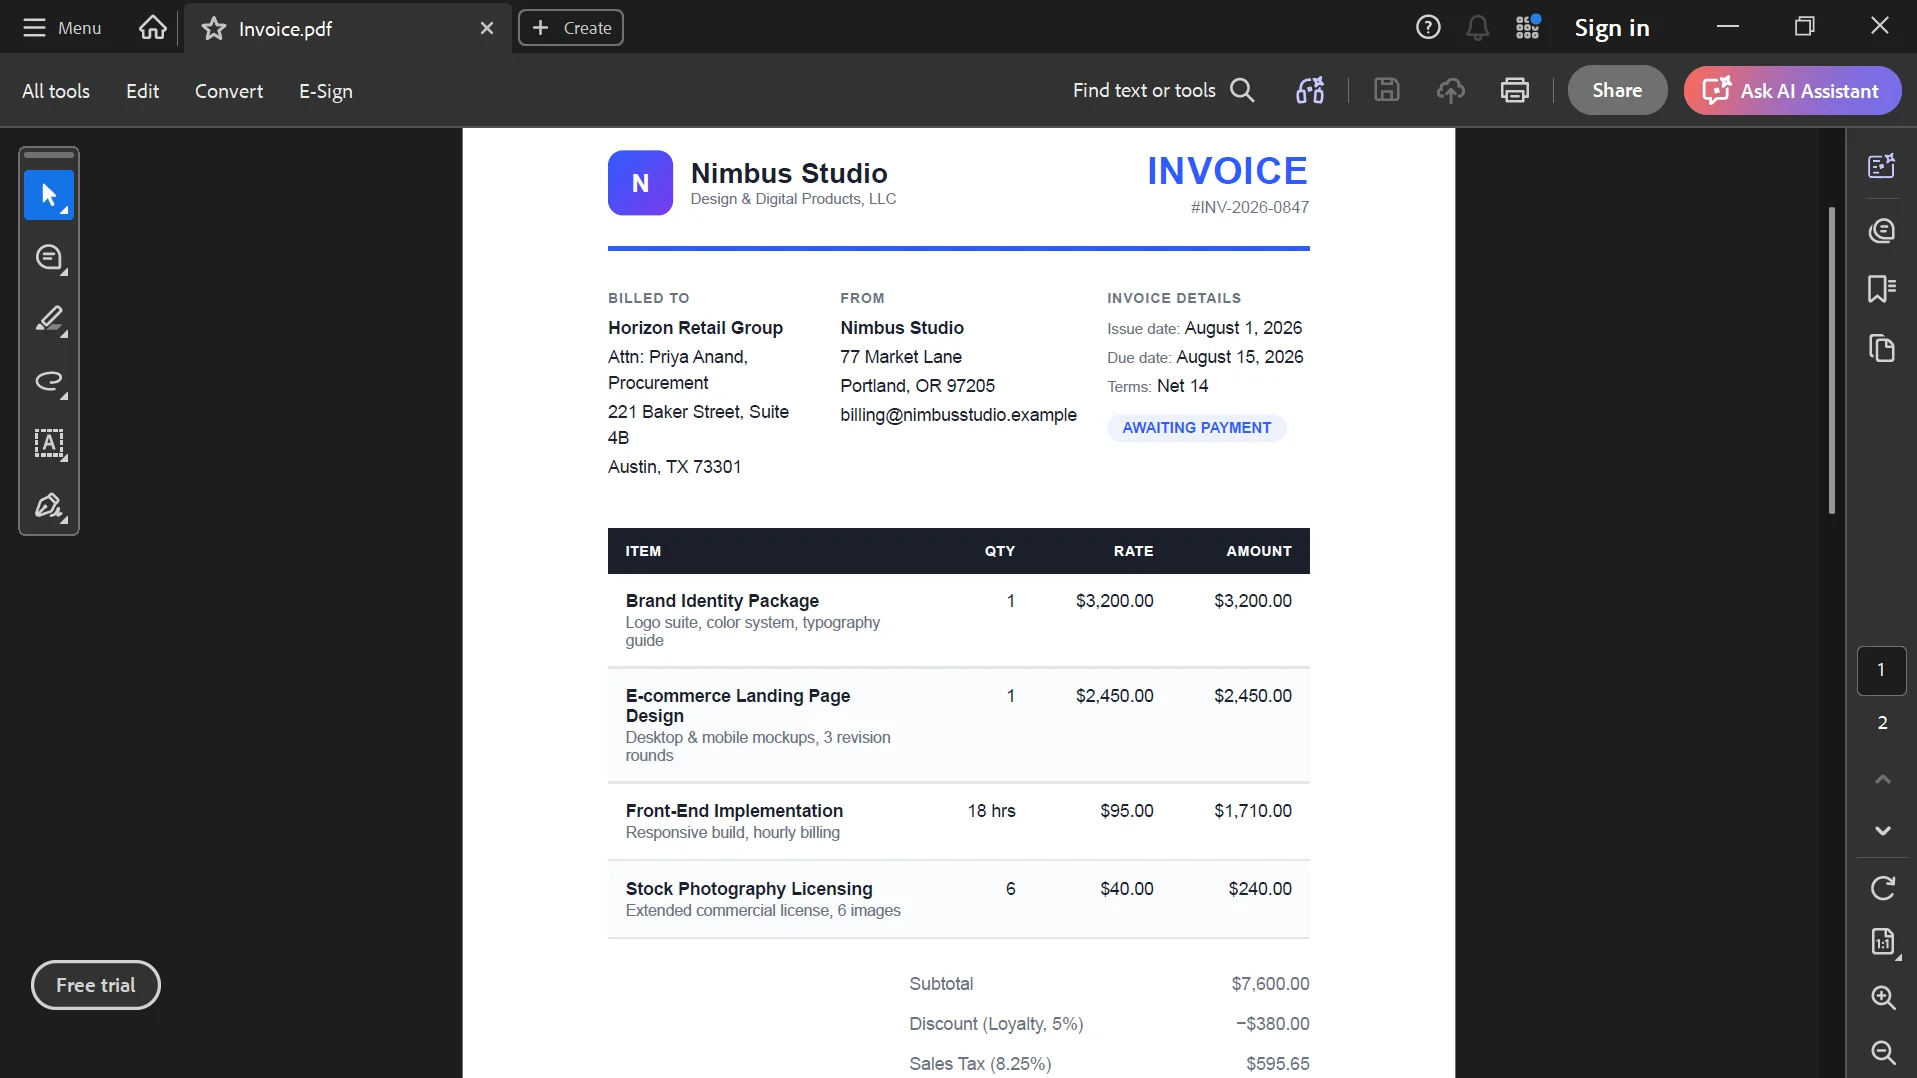Click Sign in
The width and height of the screenshot is (1917, 1078).
tap(1611, 28)
